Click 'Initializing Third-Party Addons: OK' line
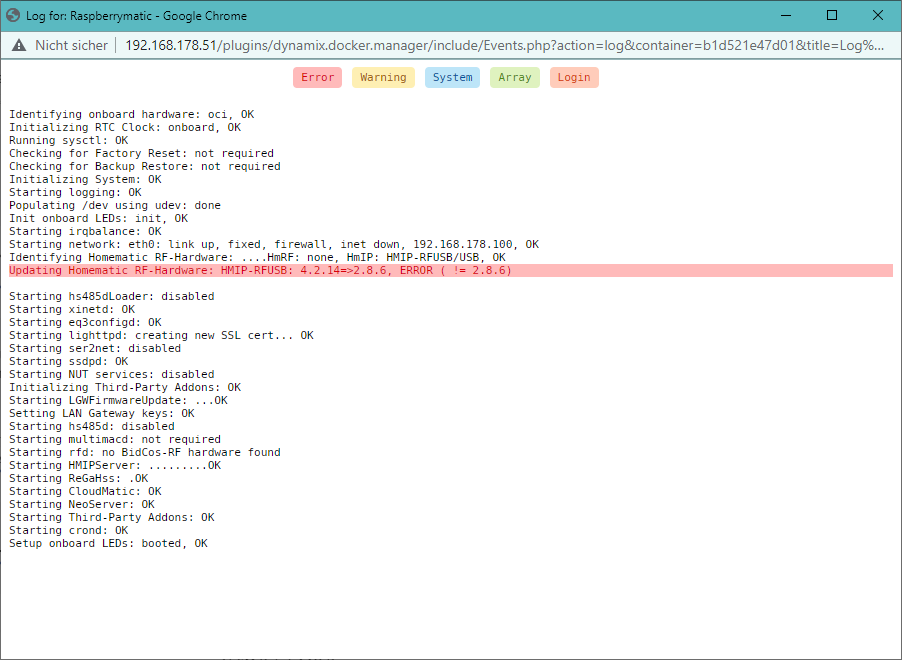This screenshot has height=660, width=902. (x=125, y=387)
